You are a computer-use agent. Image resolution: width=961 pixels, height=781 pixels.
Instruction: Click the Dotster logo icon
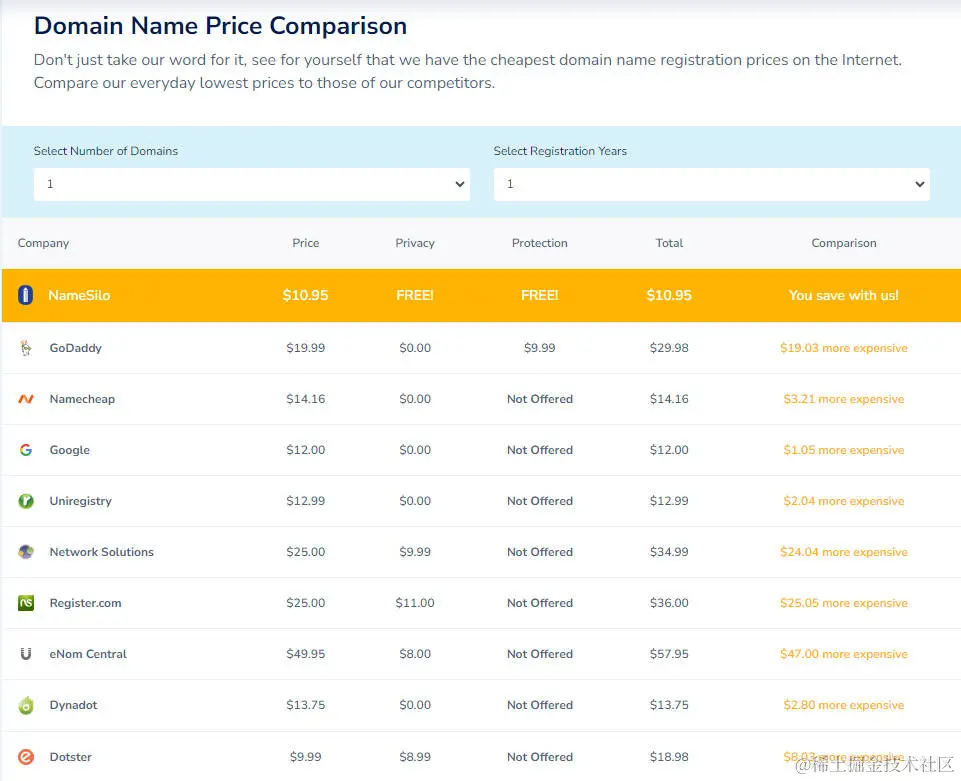26,757
